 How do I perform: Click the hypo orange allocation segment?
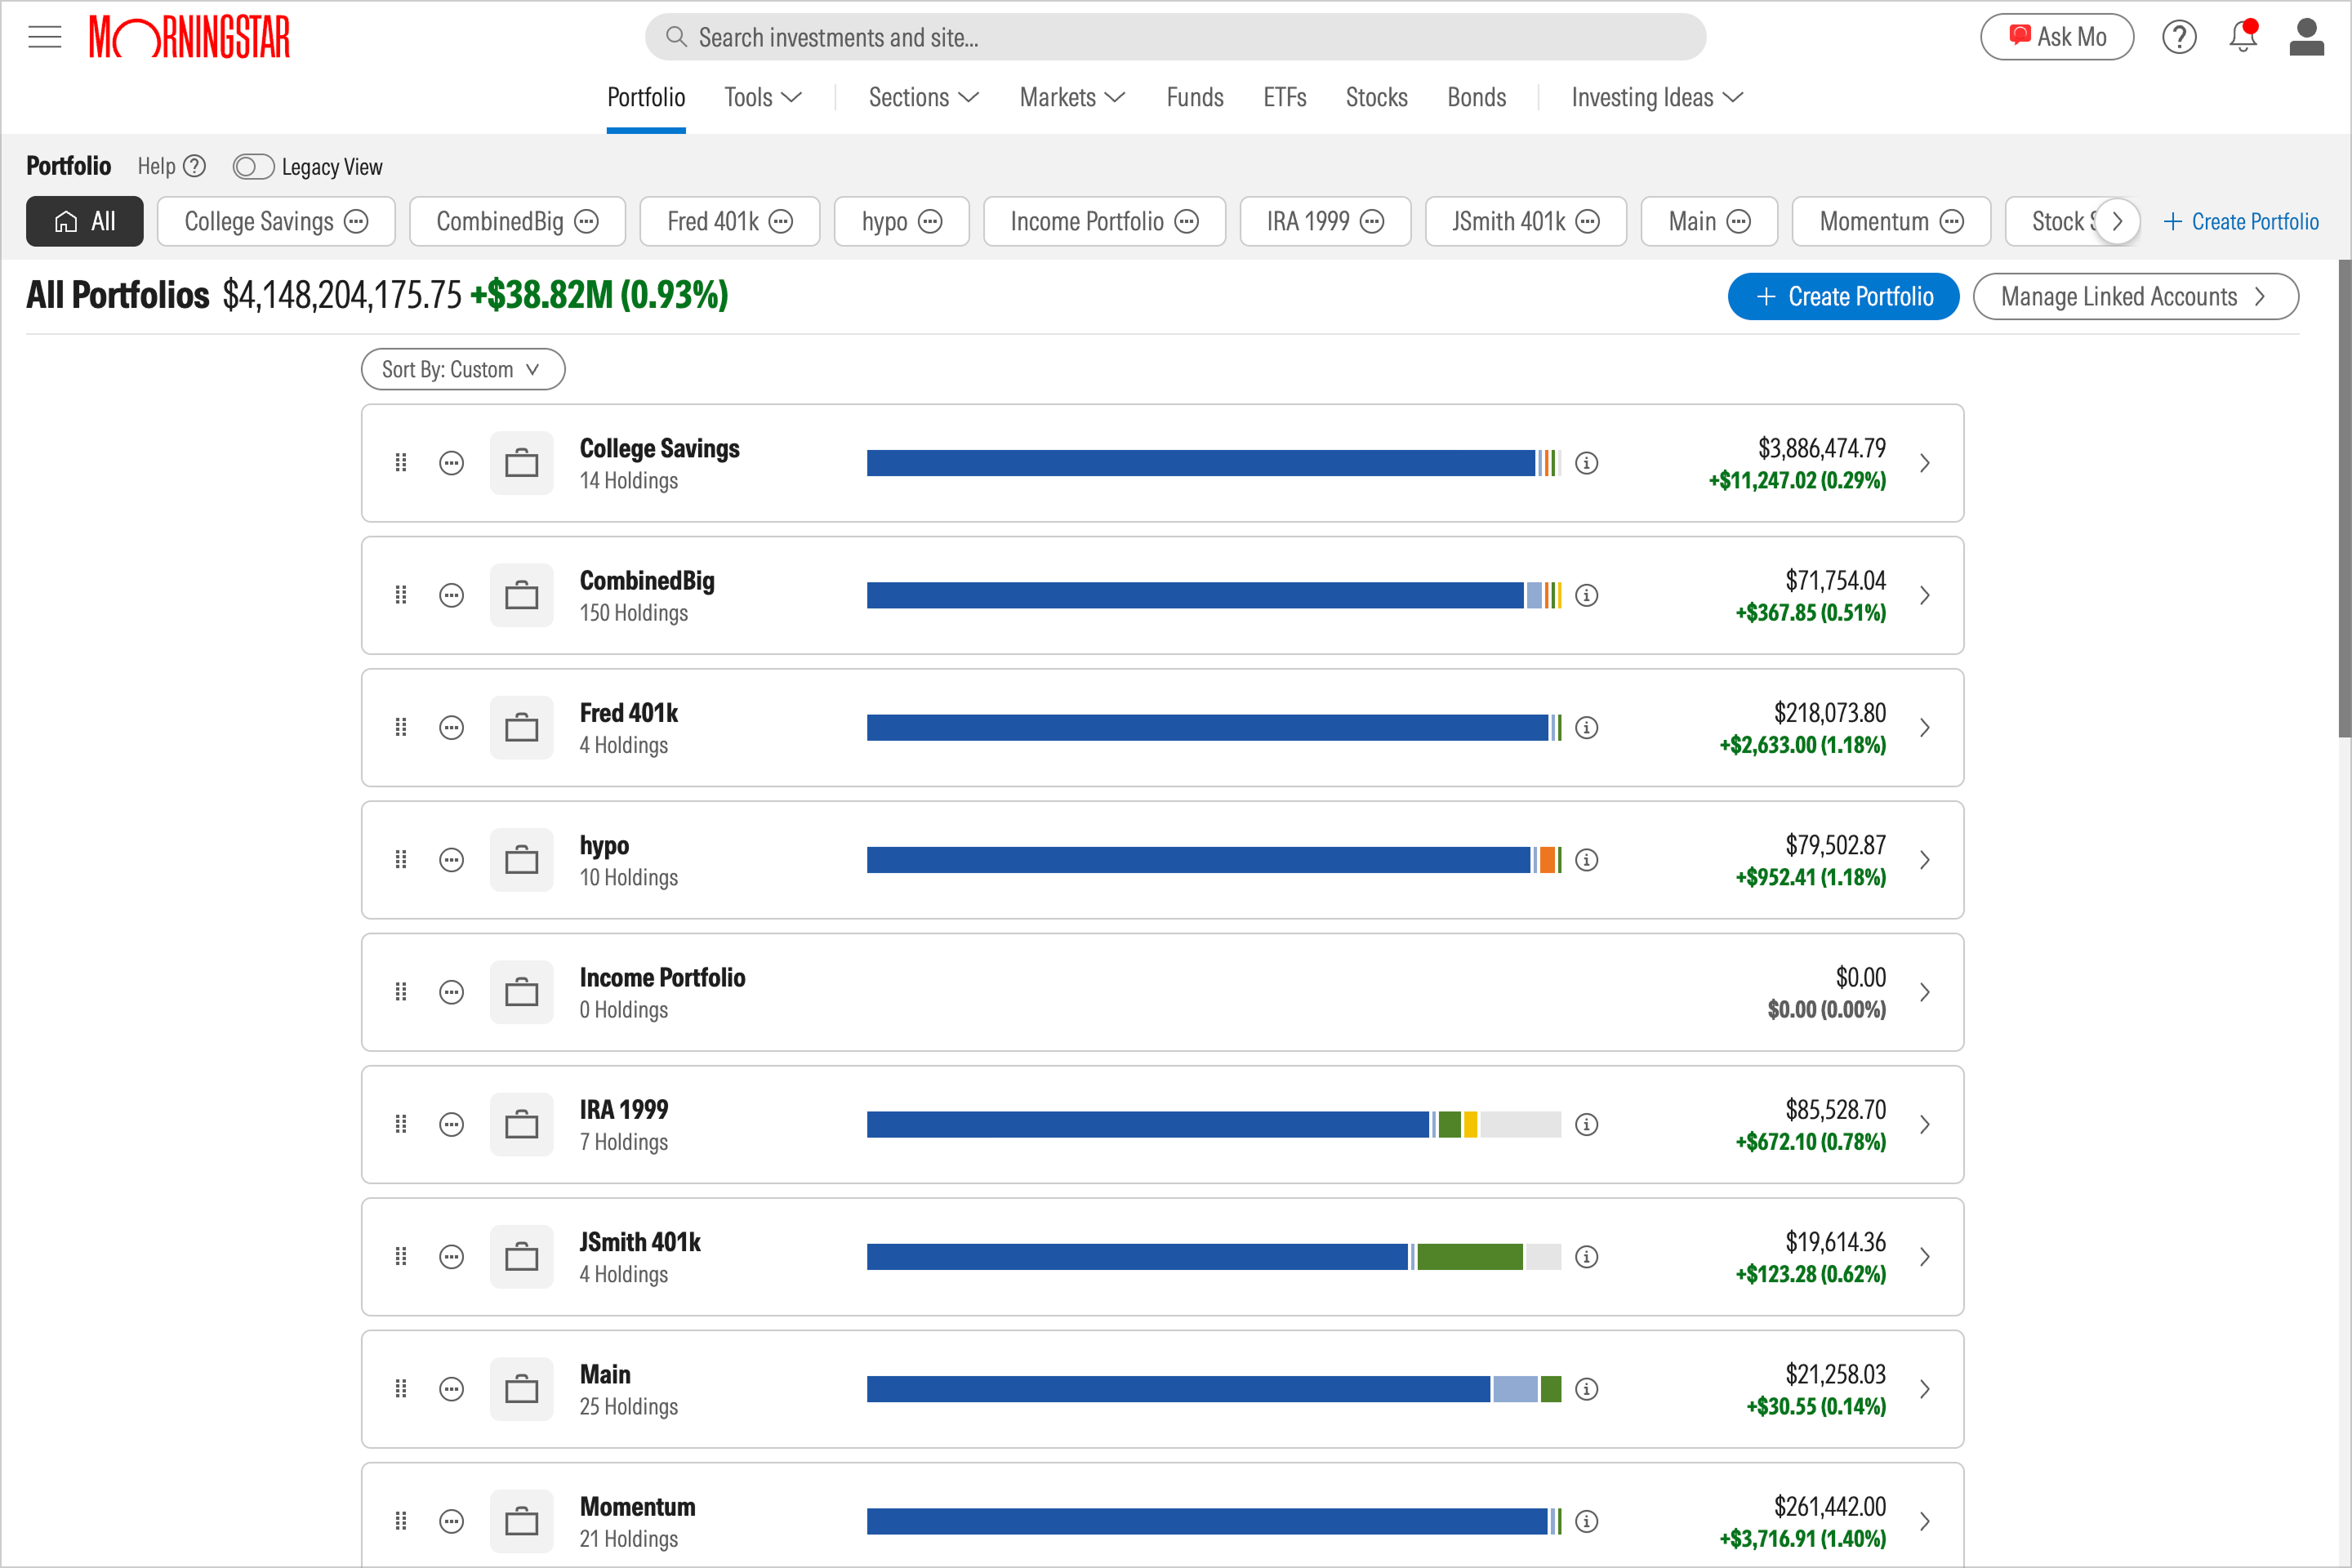point(1547,859)
